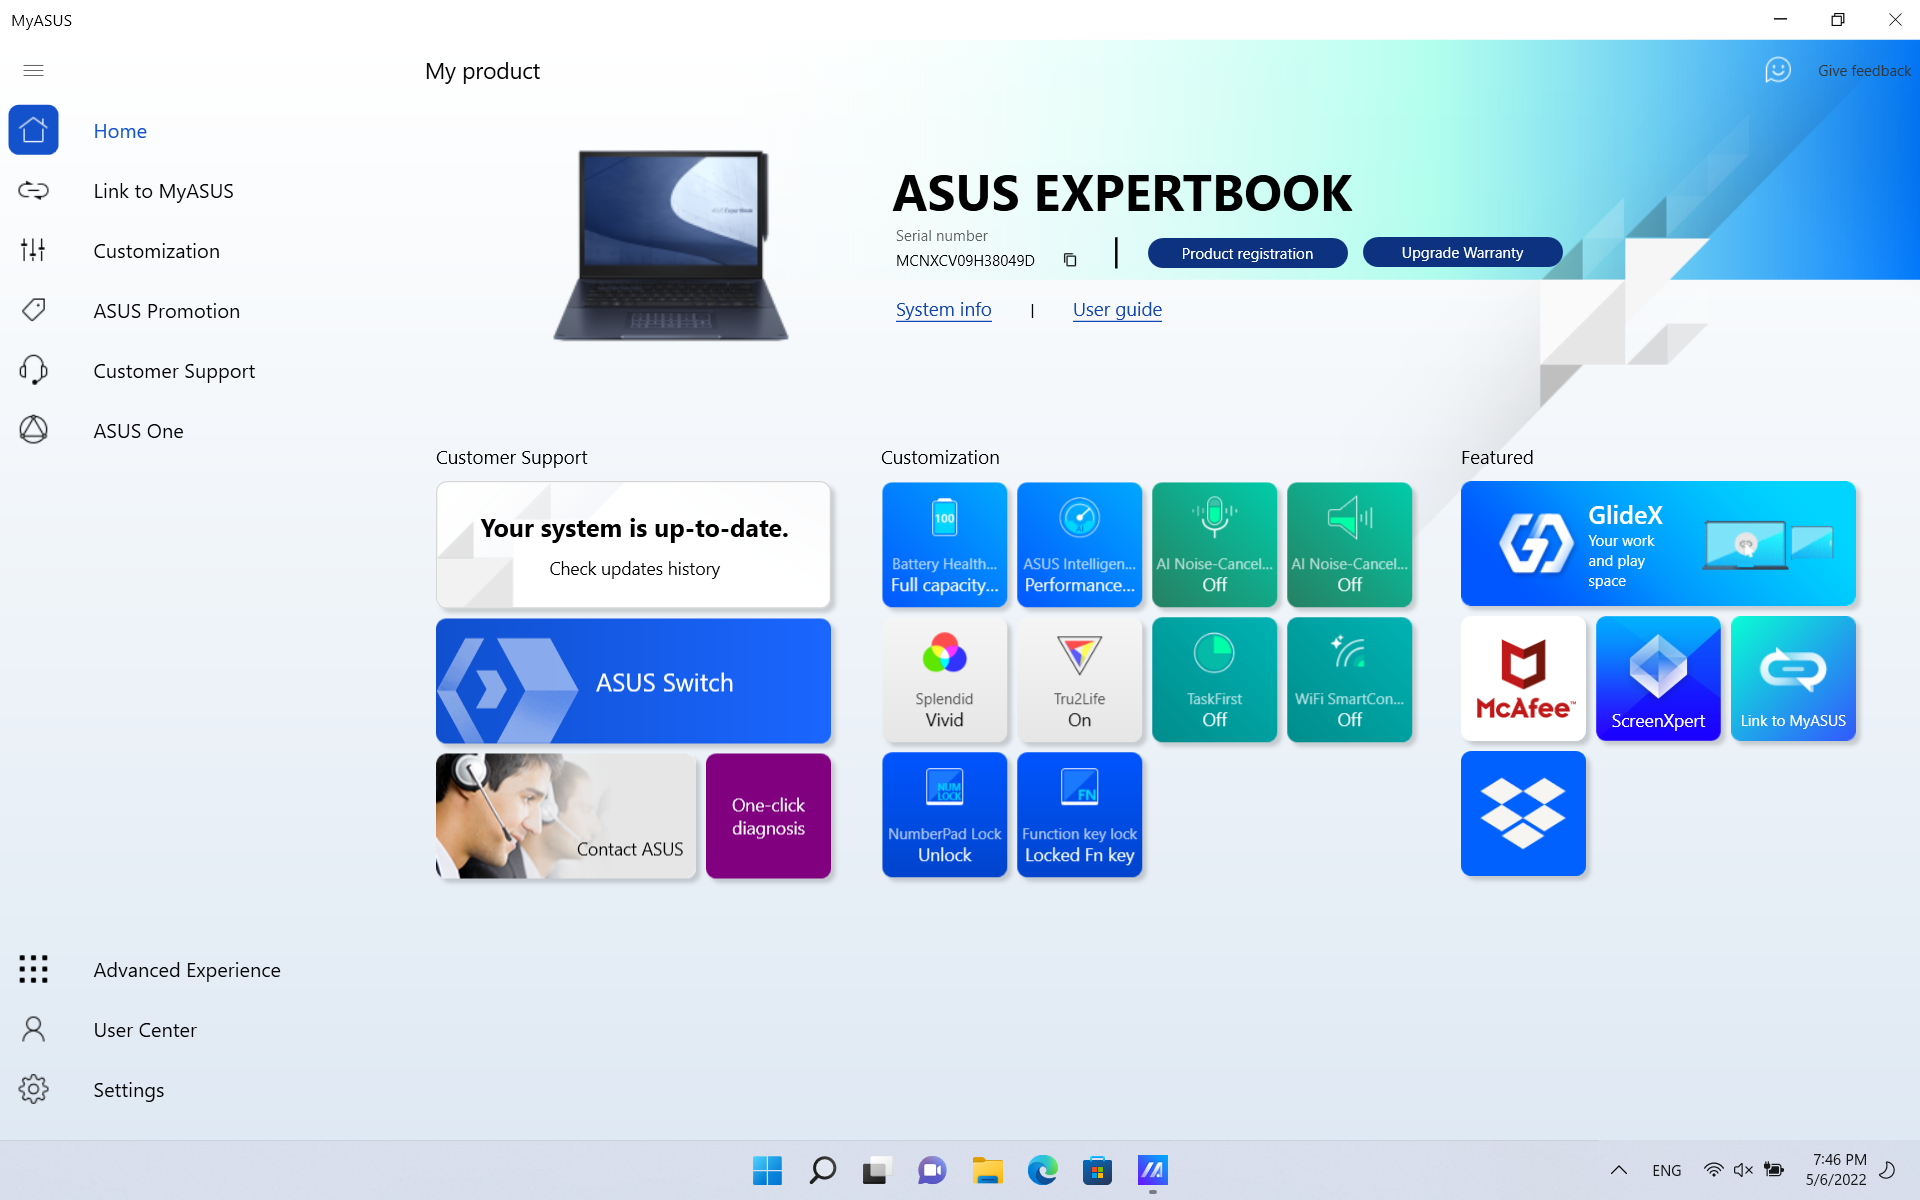Click the ASUS ExpertBook laptop image
Image resolution: width=1920 pixels, height=1200 pixels.
tap(671, 246)
